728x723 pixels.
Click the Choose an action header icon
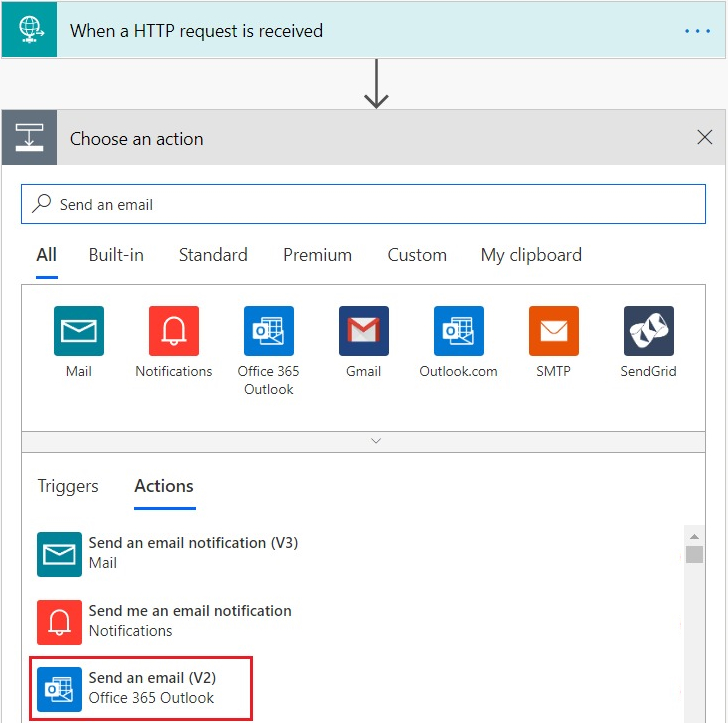tap(29, 138)
